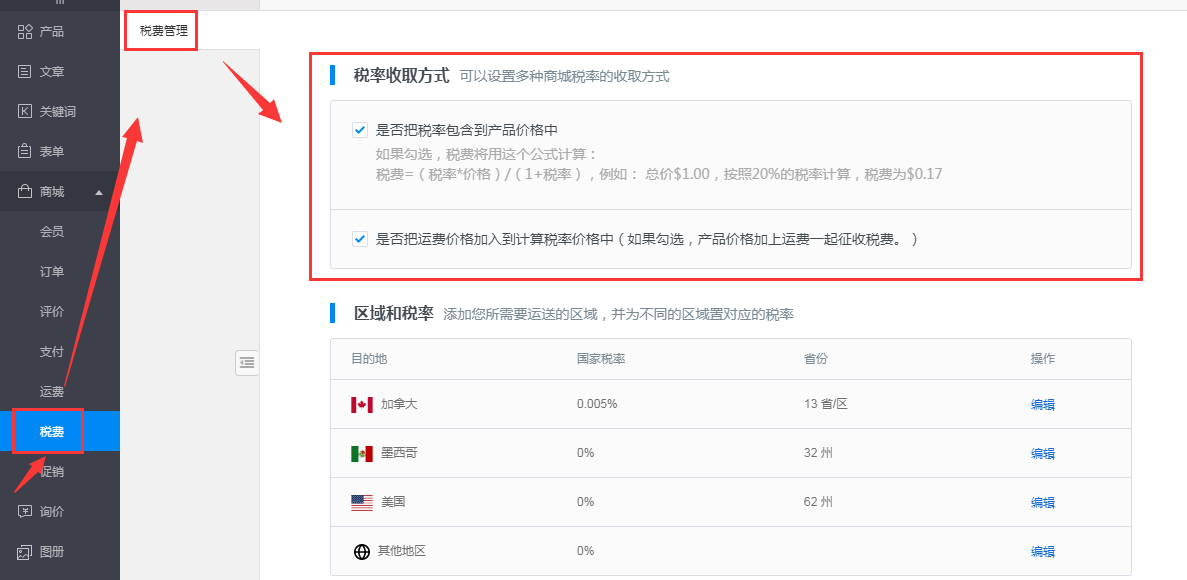The image size is (1187, 580).
Task: Uncheck 是否把运费价格加入到计算税率价格中 checkbox
Action: [360, 240]
